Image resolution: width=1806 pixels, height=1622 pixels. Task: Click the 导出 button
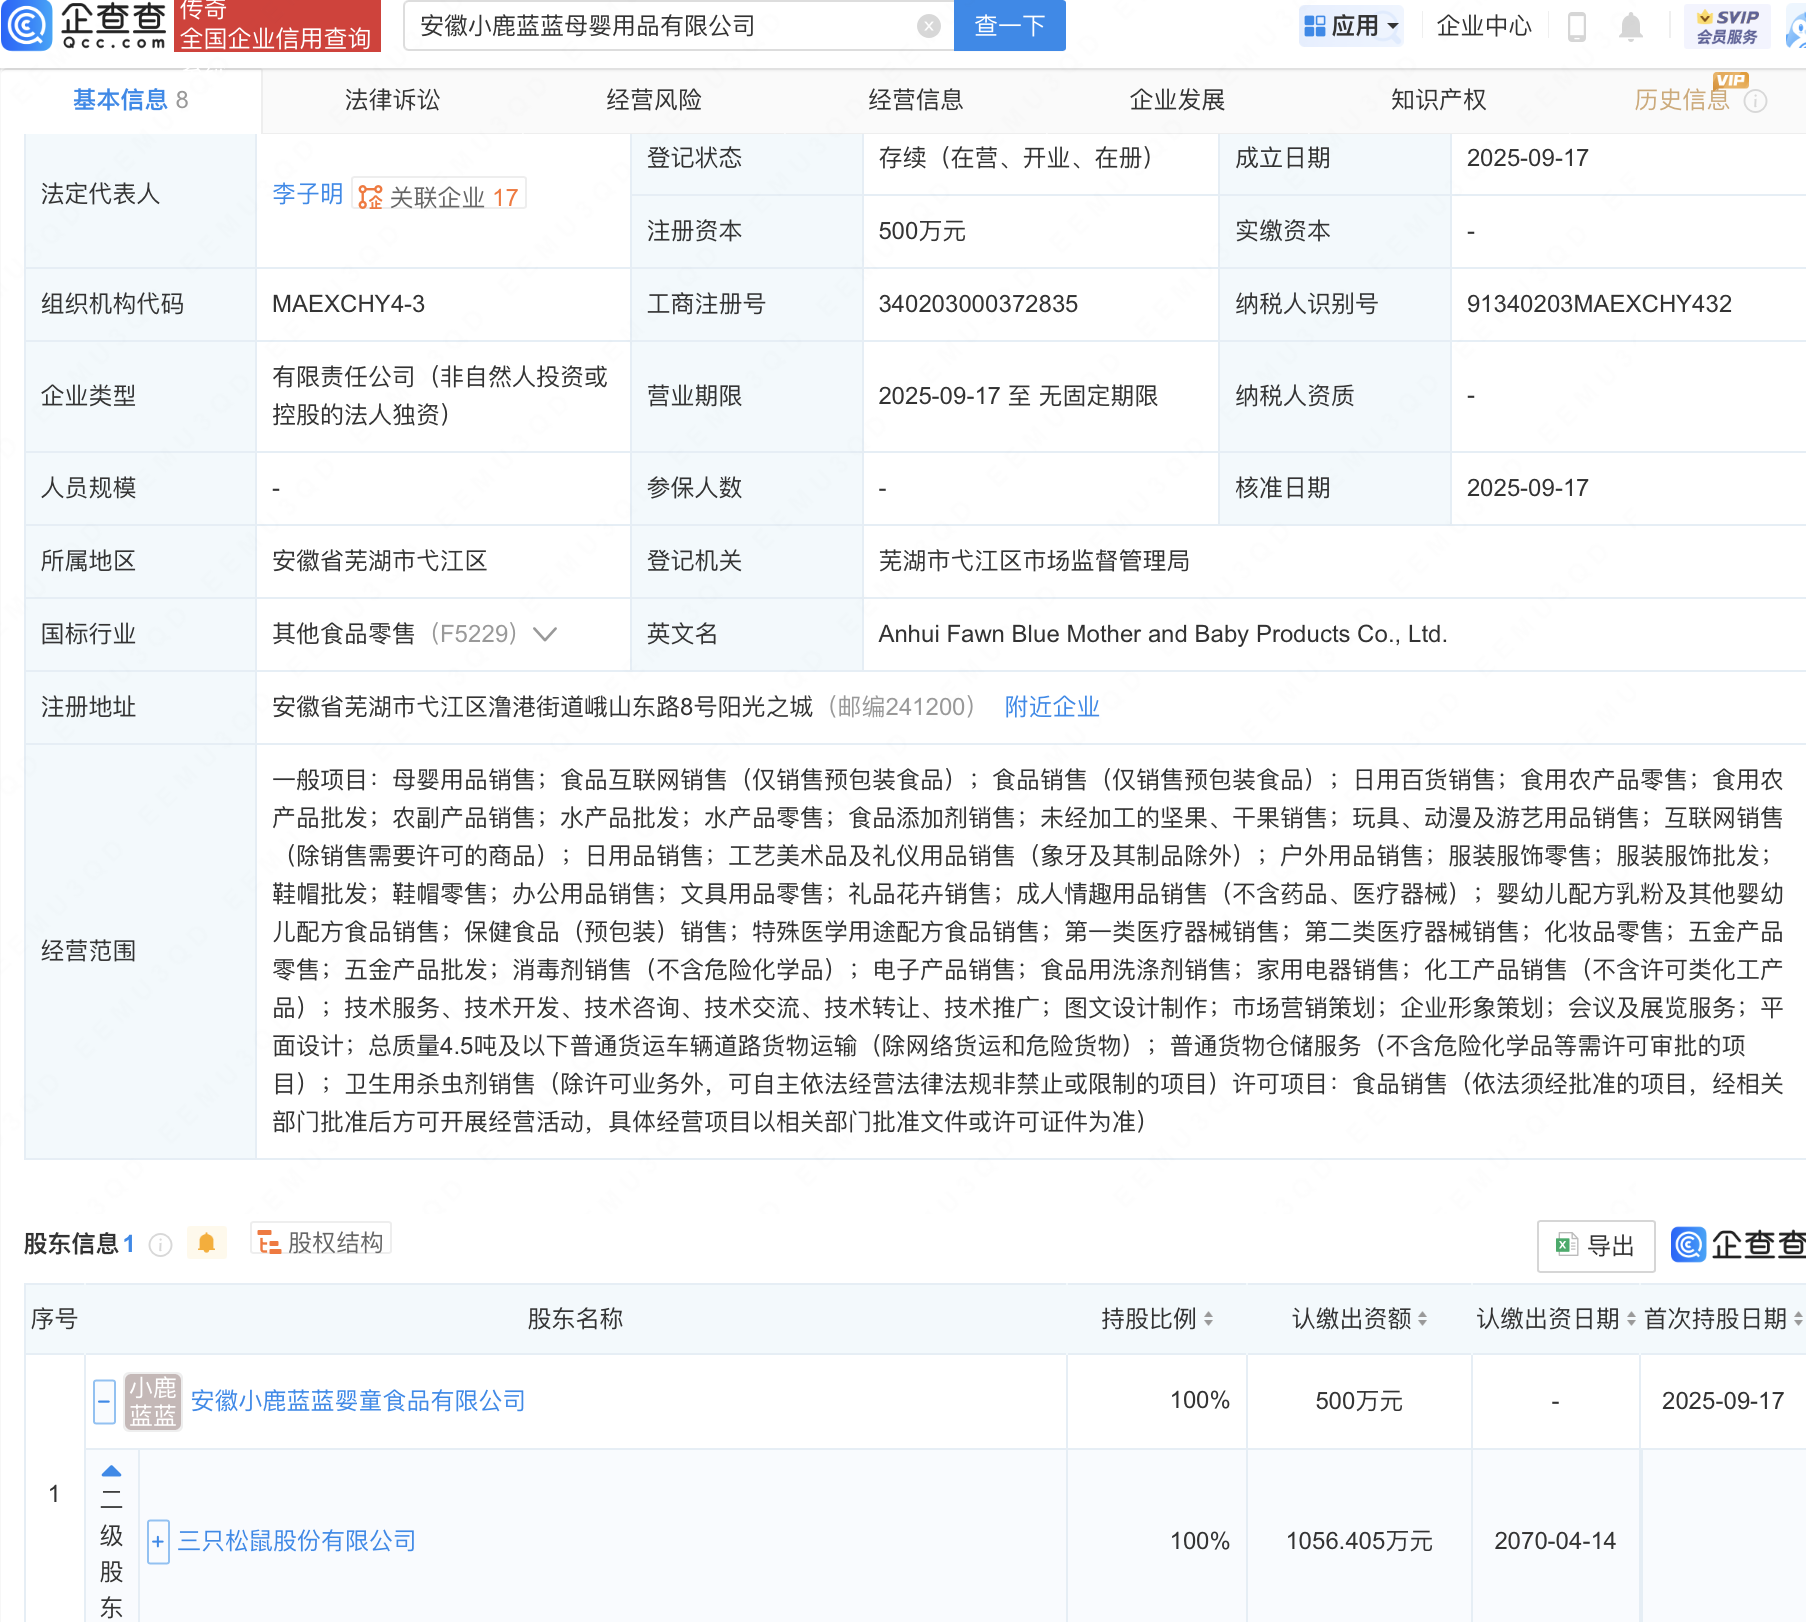click(1596, 1246)
